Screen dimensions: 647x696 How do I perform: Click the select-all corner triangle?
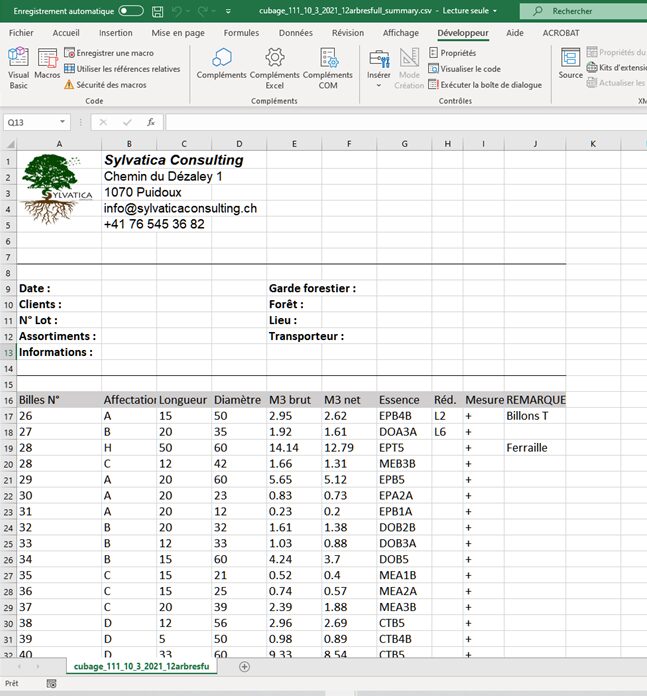(11, 144)
